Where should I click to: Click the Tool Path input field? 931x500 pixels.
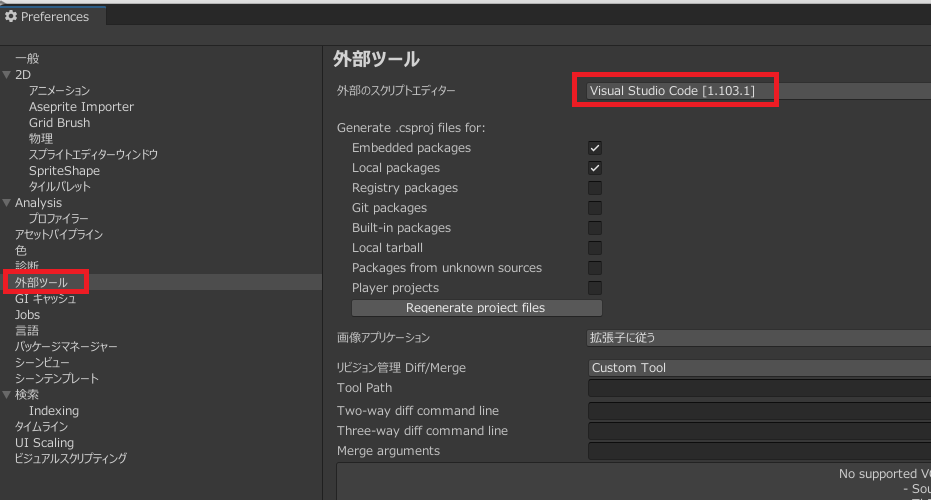[x=759, y=388]
